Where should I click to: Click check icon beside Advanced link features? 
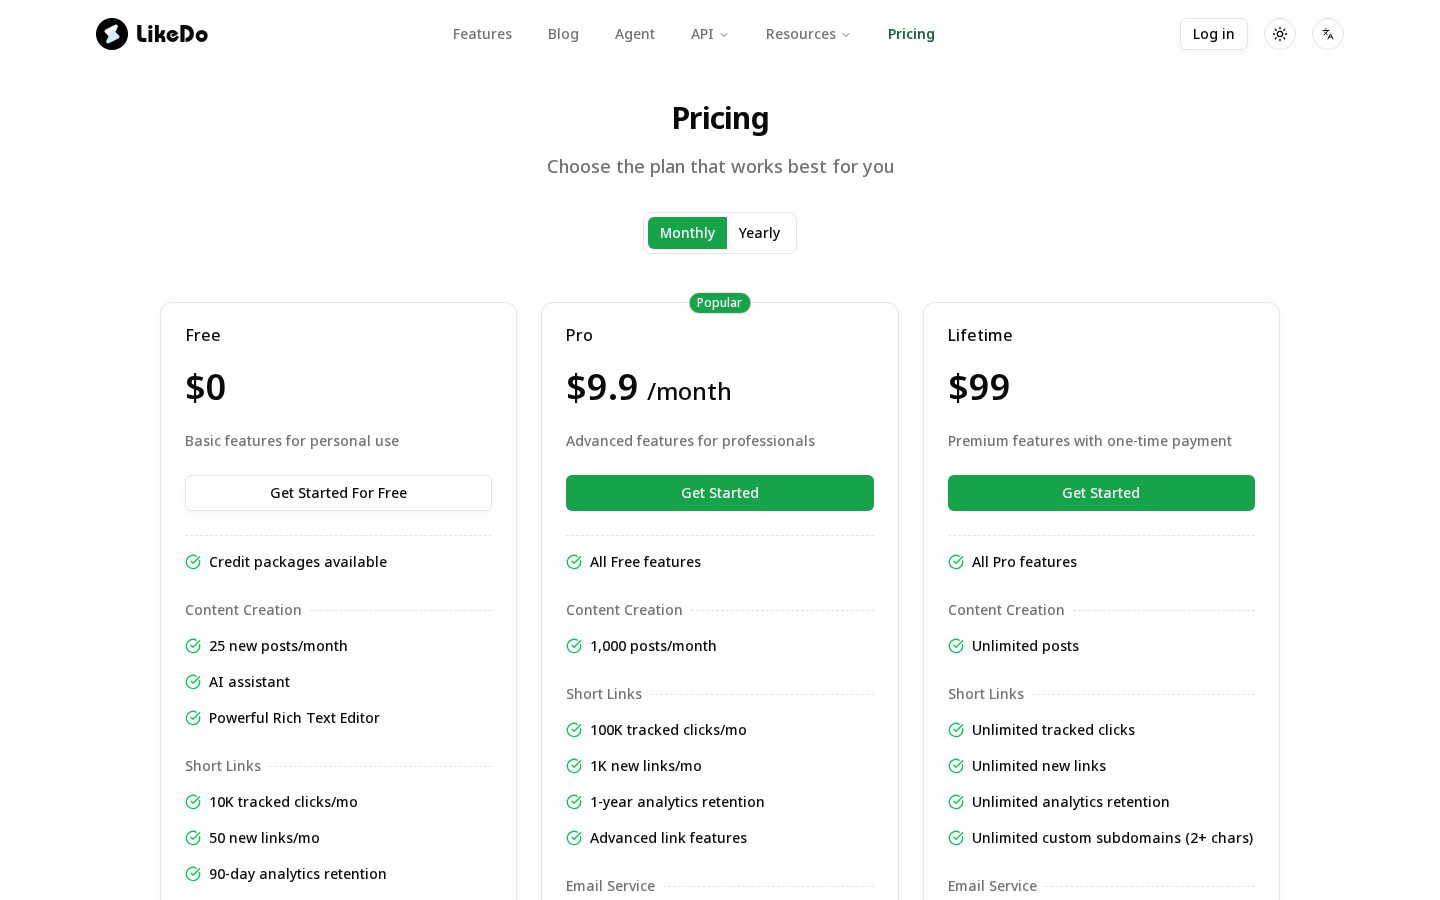(574, 838)
